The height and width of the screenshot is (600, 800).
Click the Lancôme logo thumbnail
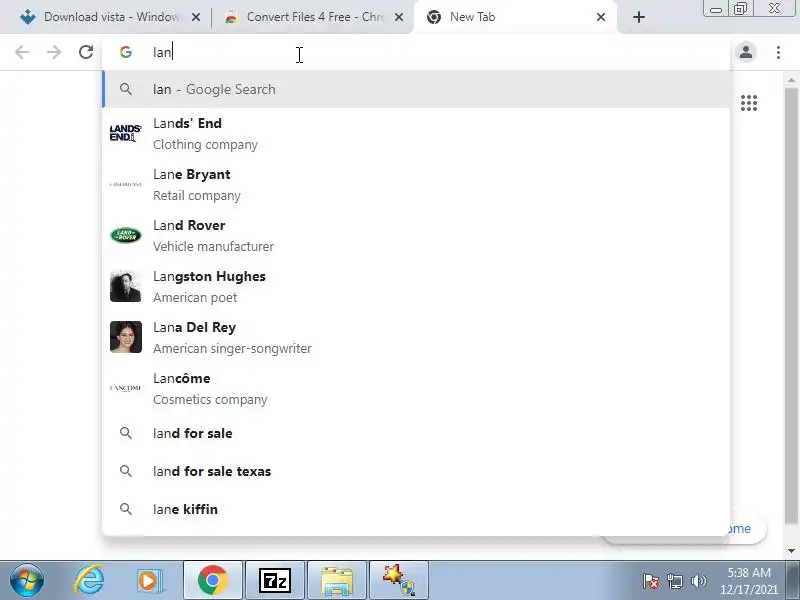coord(126,388)
